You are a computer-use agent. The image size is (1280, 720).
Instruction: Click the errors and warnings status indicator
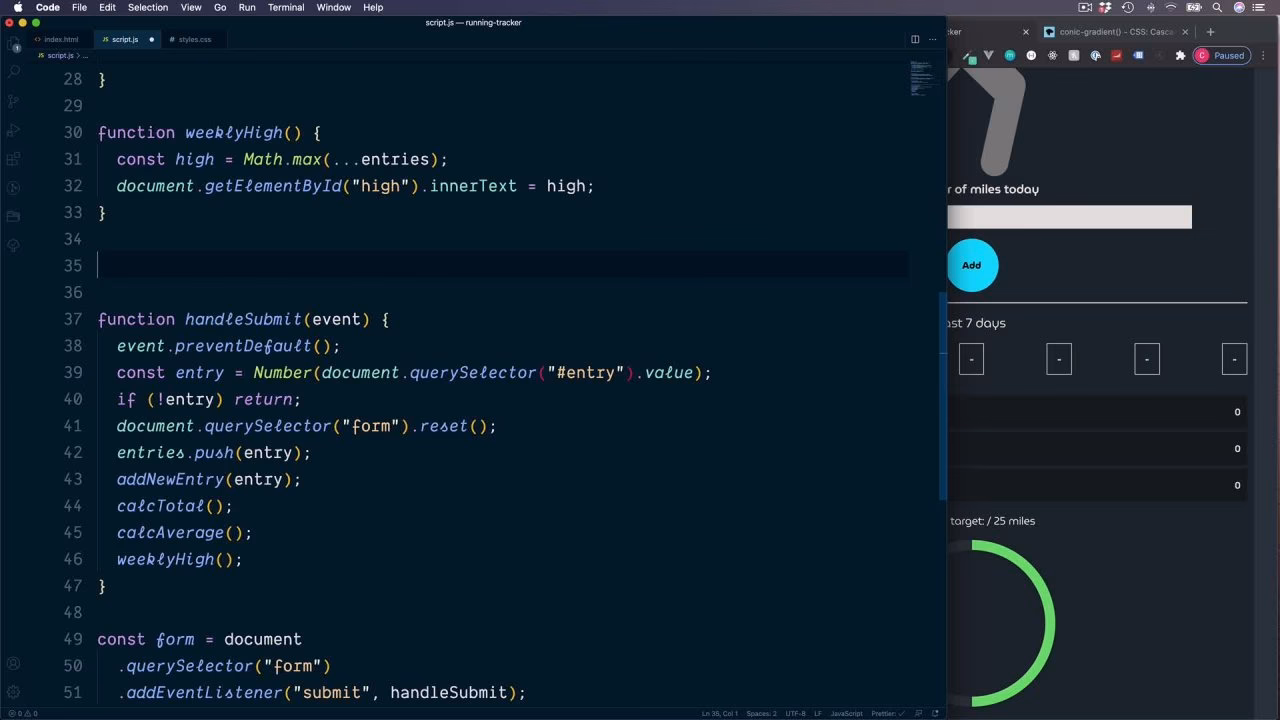pyautogui.click(x=22, y=713)
